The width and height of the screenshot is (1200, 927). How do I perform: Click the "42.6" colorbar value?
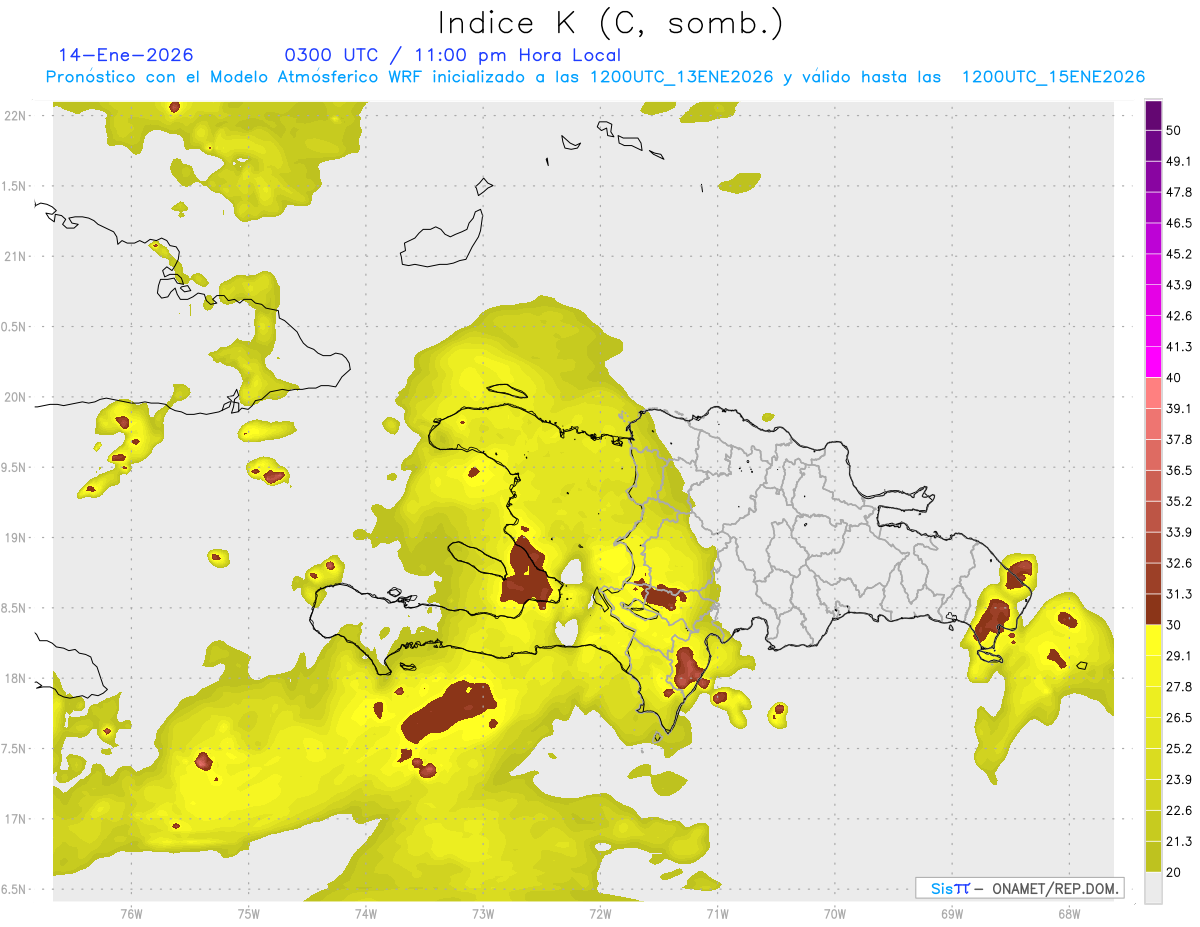point(1179,316)
